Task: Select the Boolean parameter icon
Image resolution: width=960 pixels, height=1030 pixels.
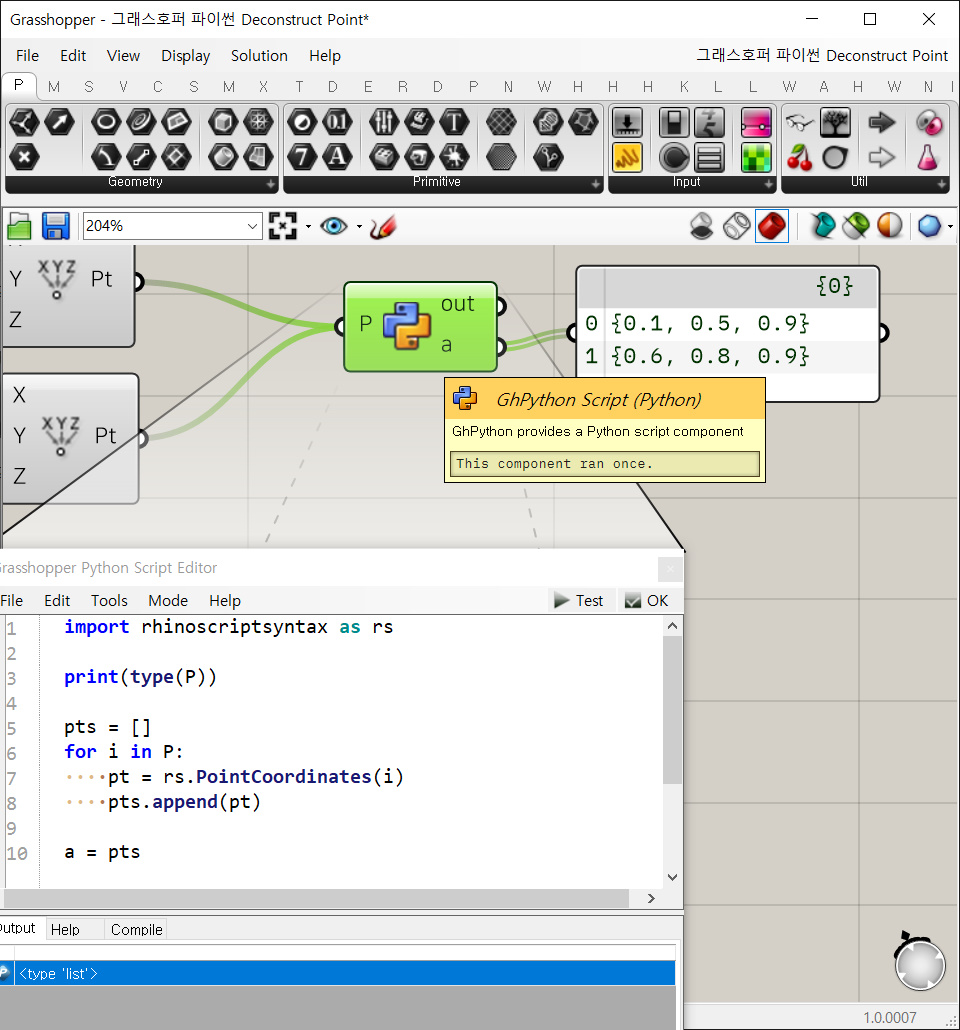Action: pyautogui.click(x=302, y=122)
